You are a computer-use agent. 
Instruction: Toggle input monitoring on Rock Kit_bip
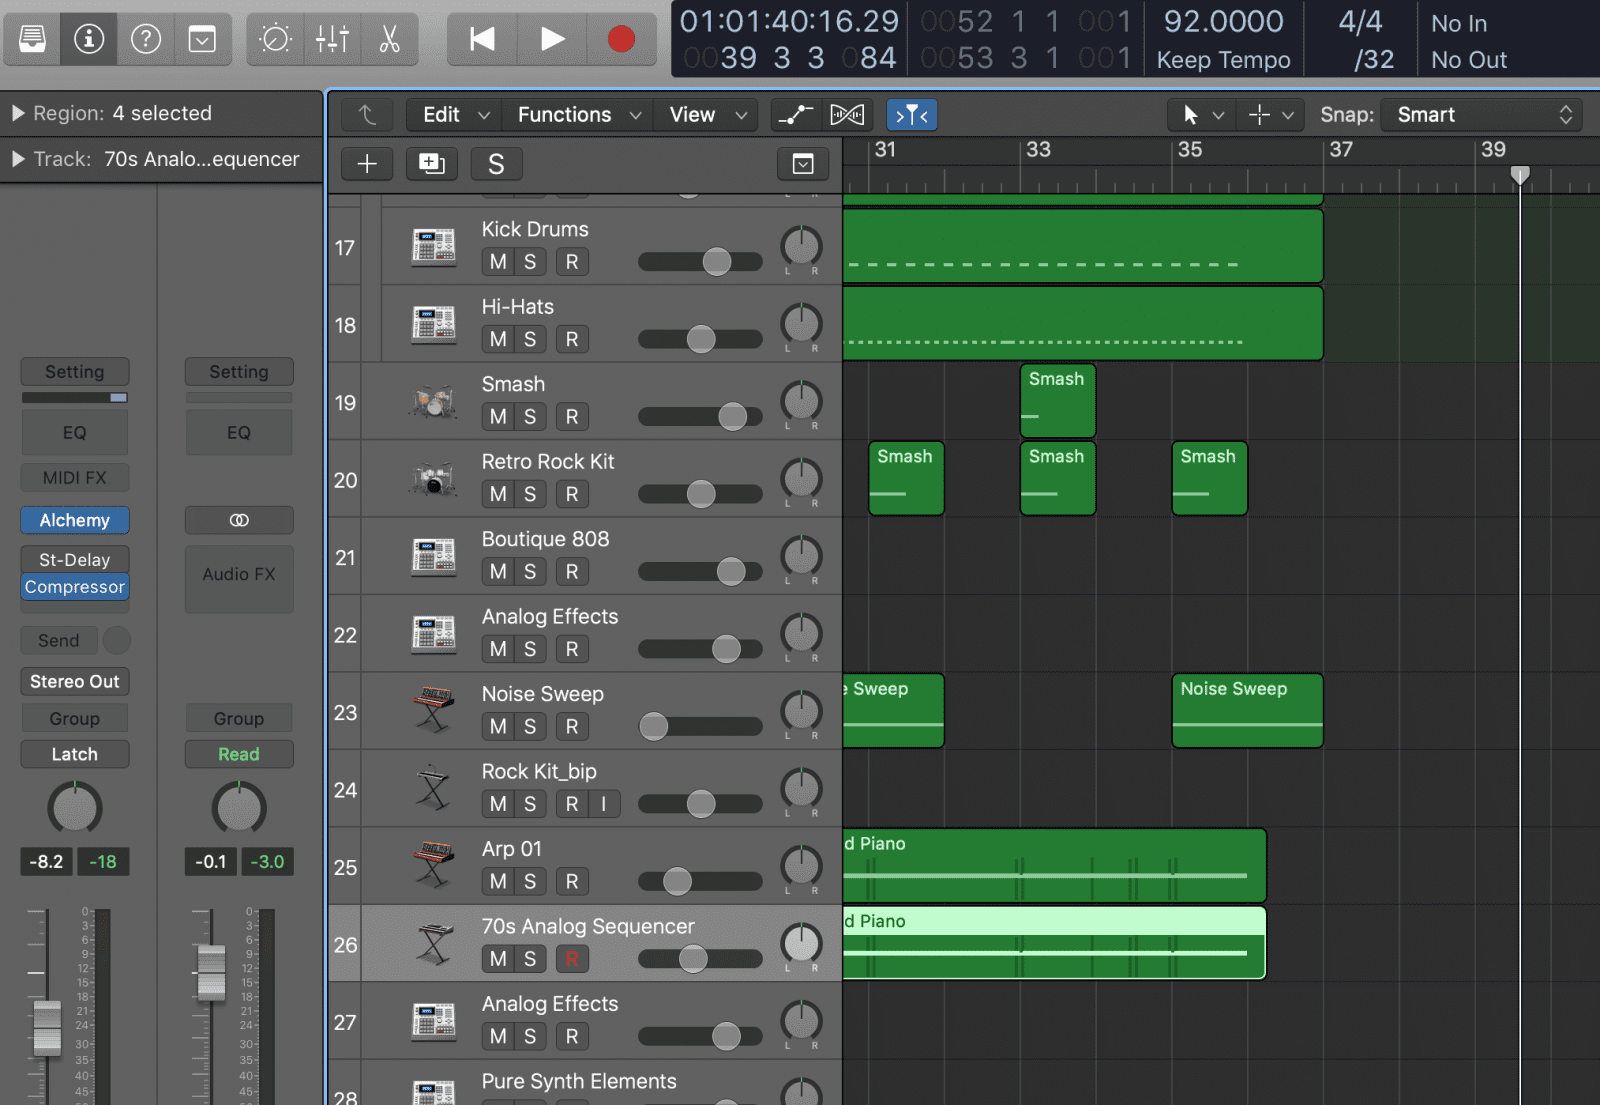coord(604,804)
